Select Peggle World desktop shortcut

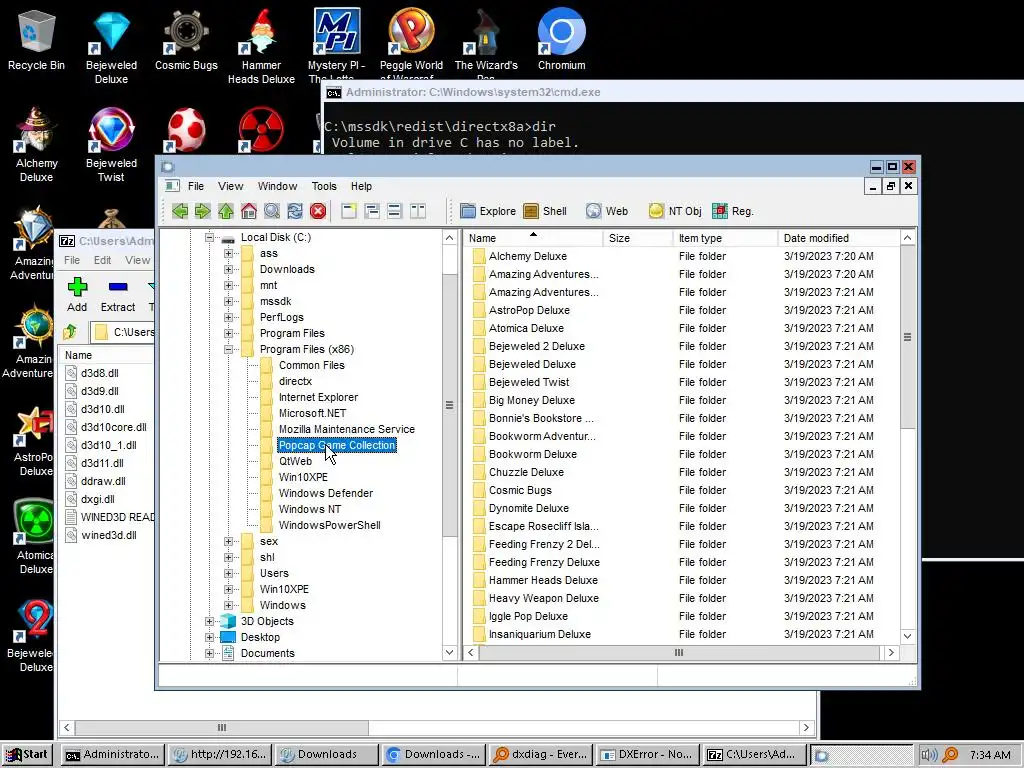(411, 44)
